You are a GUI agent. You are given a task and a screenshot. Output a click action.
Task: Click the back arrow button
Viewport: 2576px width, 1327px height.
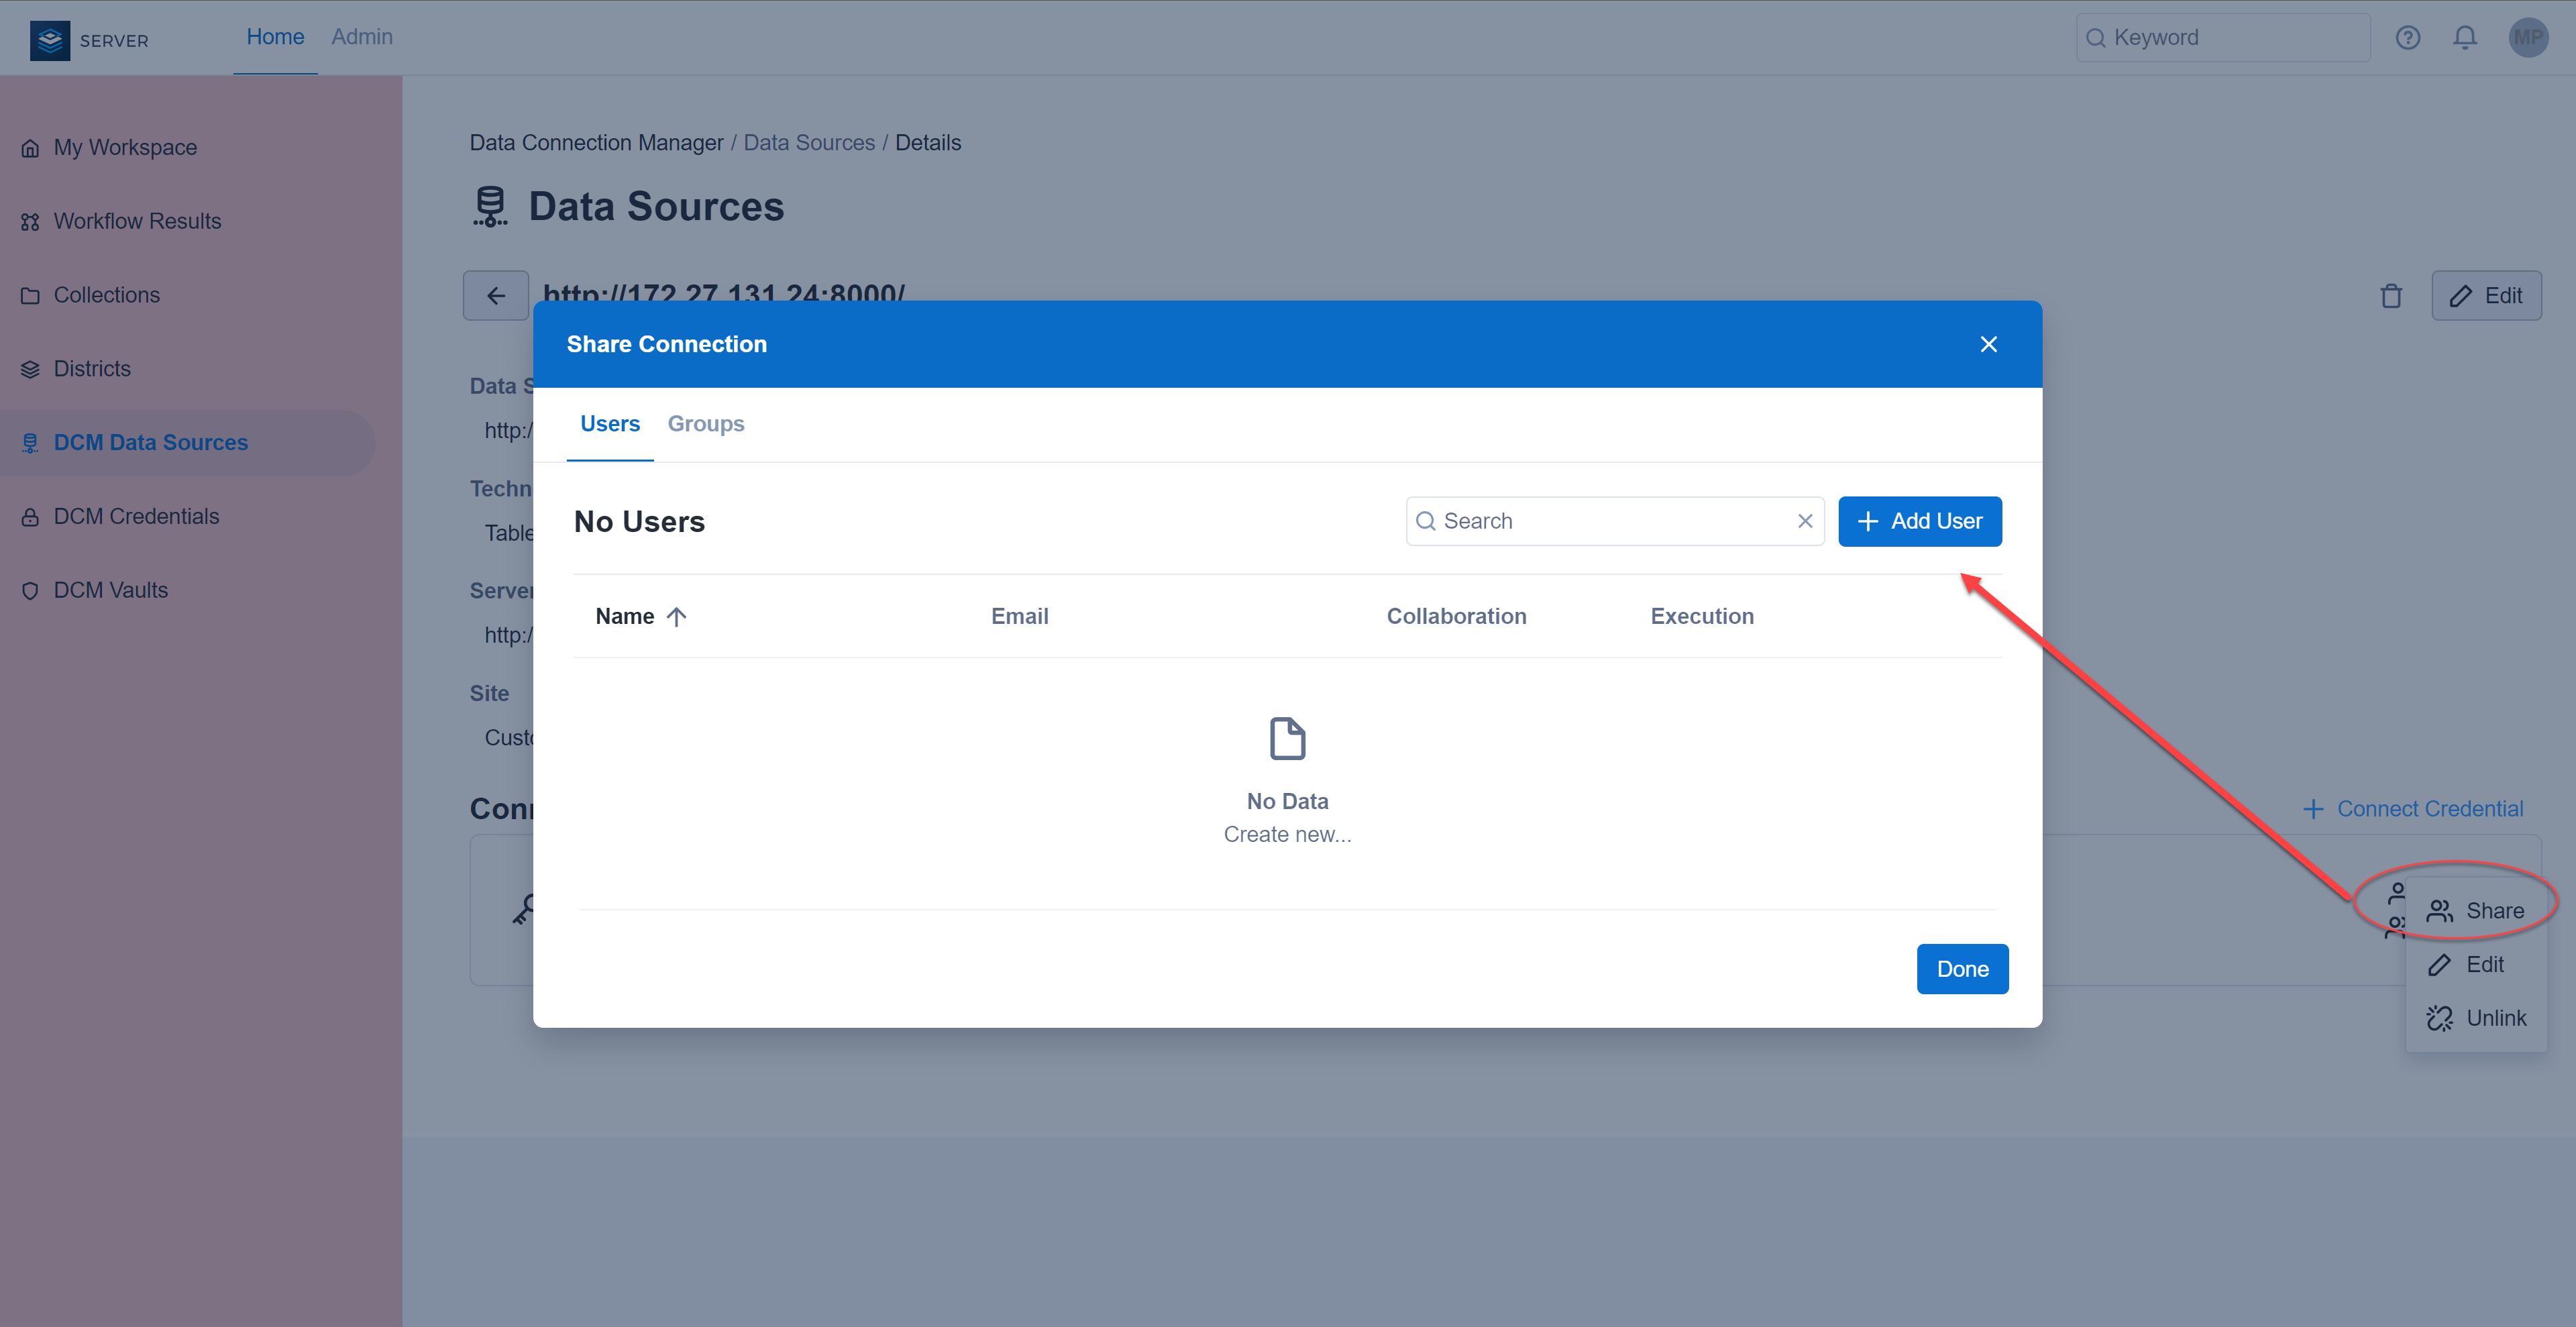coord(496,296)
